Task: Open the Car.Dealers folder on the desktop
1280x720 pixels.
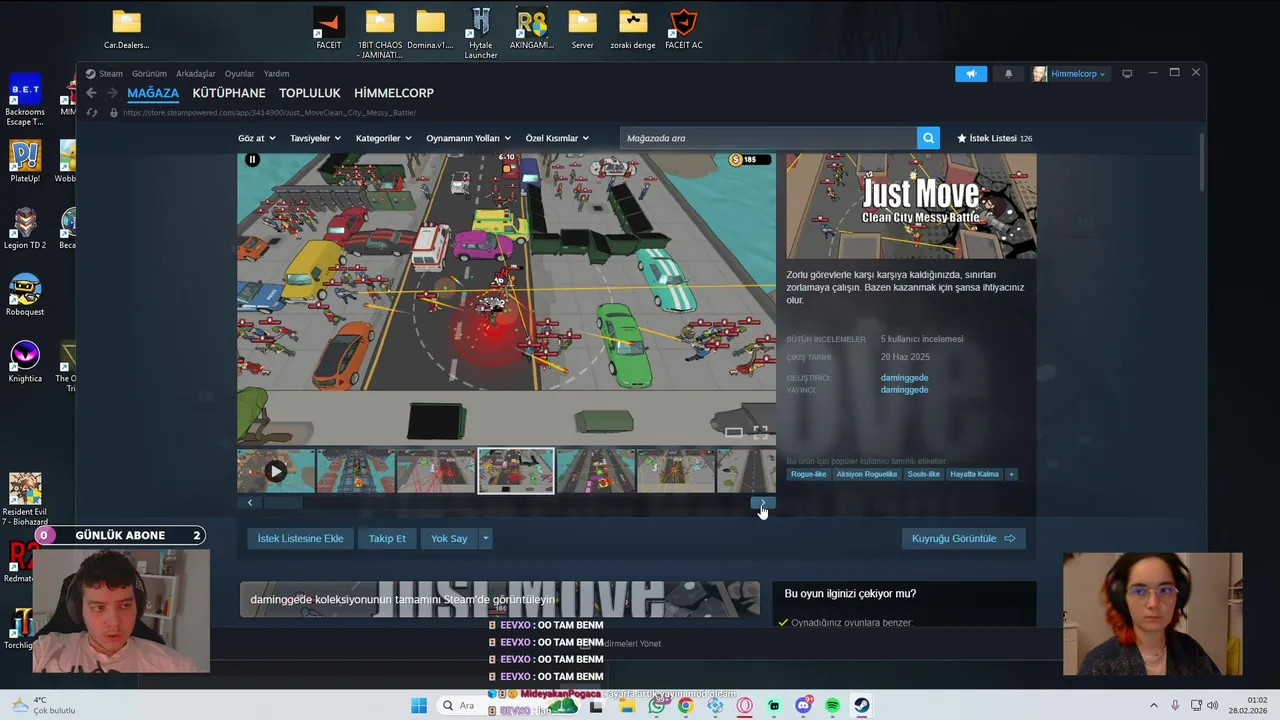Action: (x=126, y=29)
